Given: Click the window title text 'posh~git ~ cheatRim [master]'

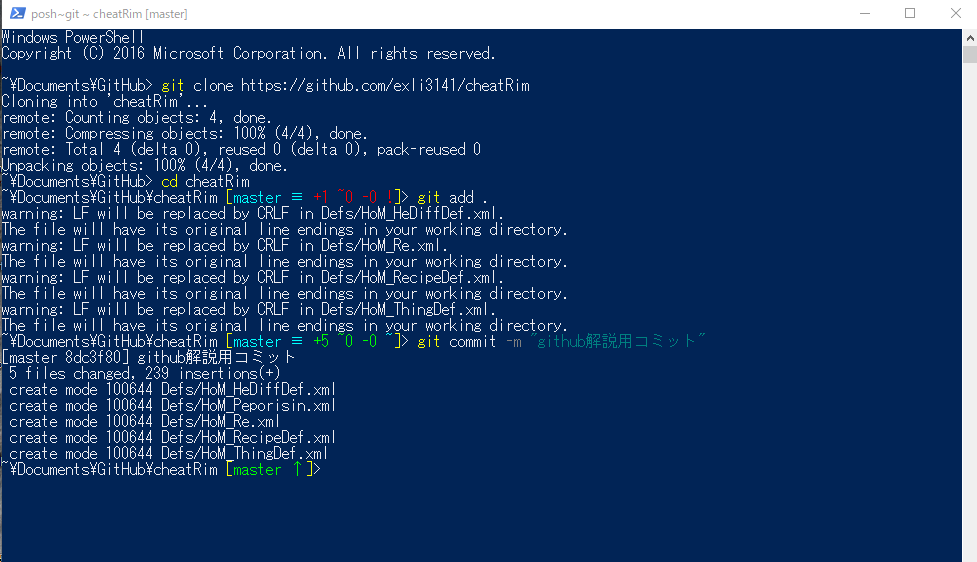Looking at the screenshot, I should point(109,14).
